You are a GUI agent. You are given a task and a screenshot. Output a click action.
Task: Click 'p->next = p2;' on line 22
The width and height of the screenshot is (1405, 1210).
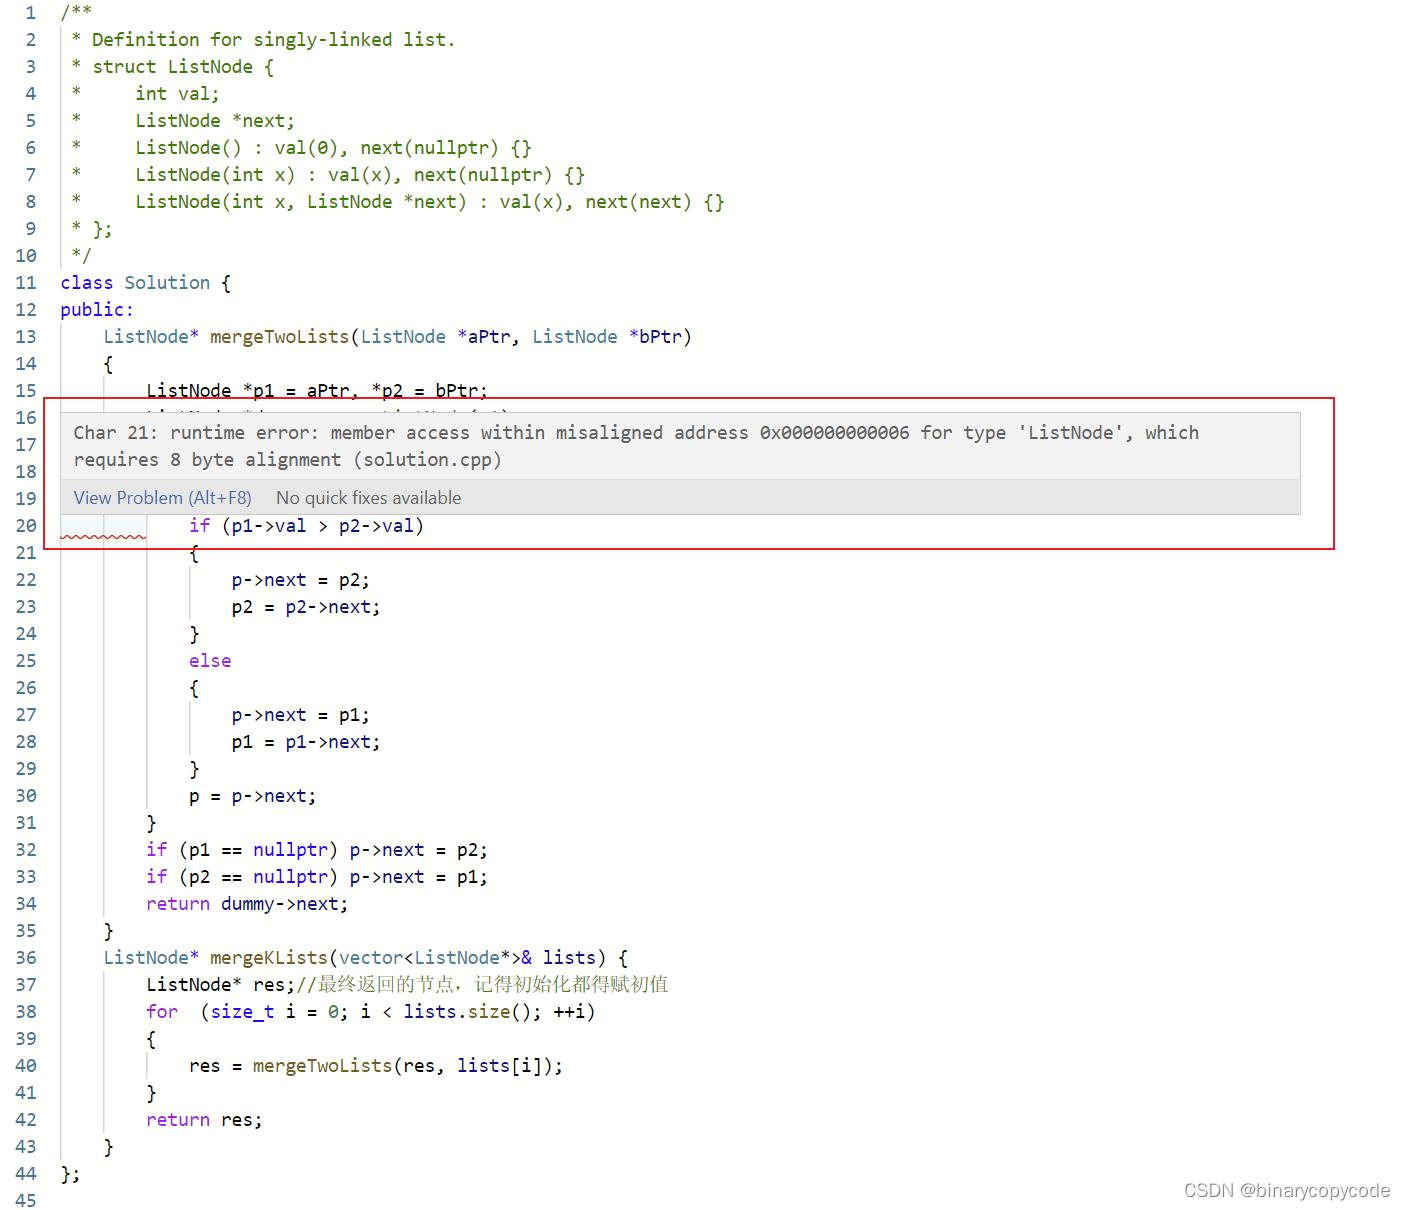click(301, 580)
